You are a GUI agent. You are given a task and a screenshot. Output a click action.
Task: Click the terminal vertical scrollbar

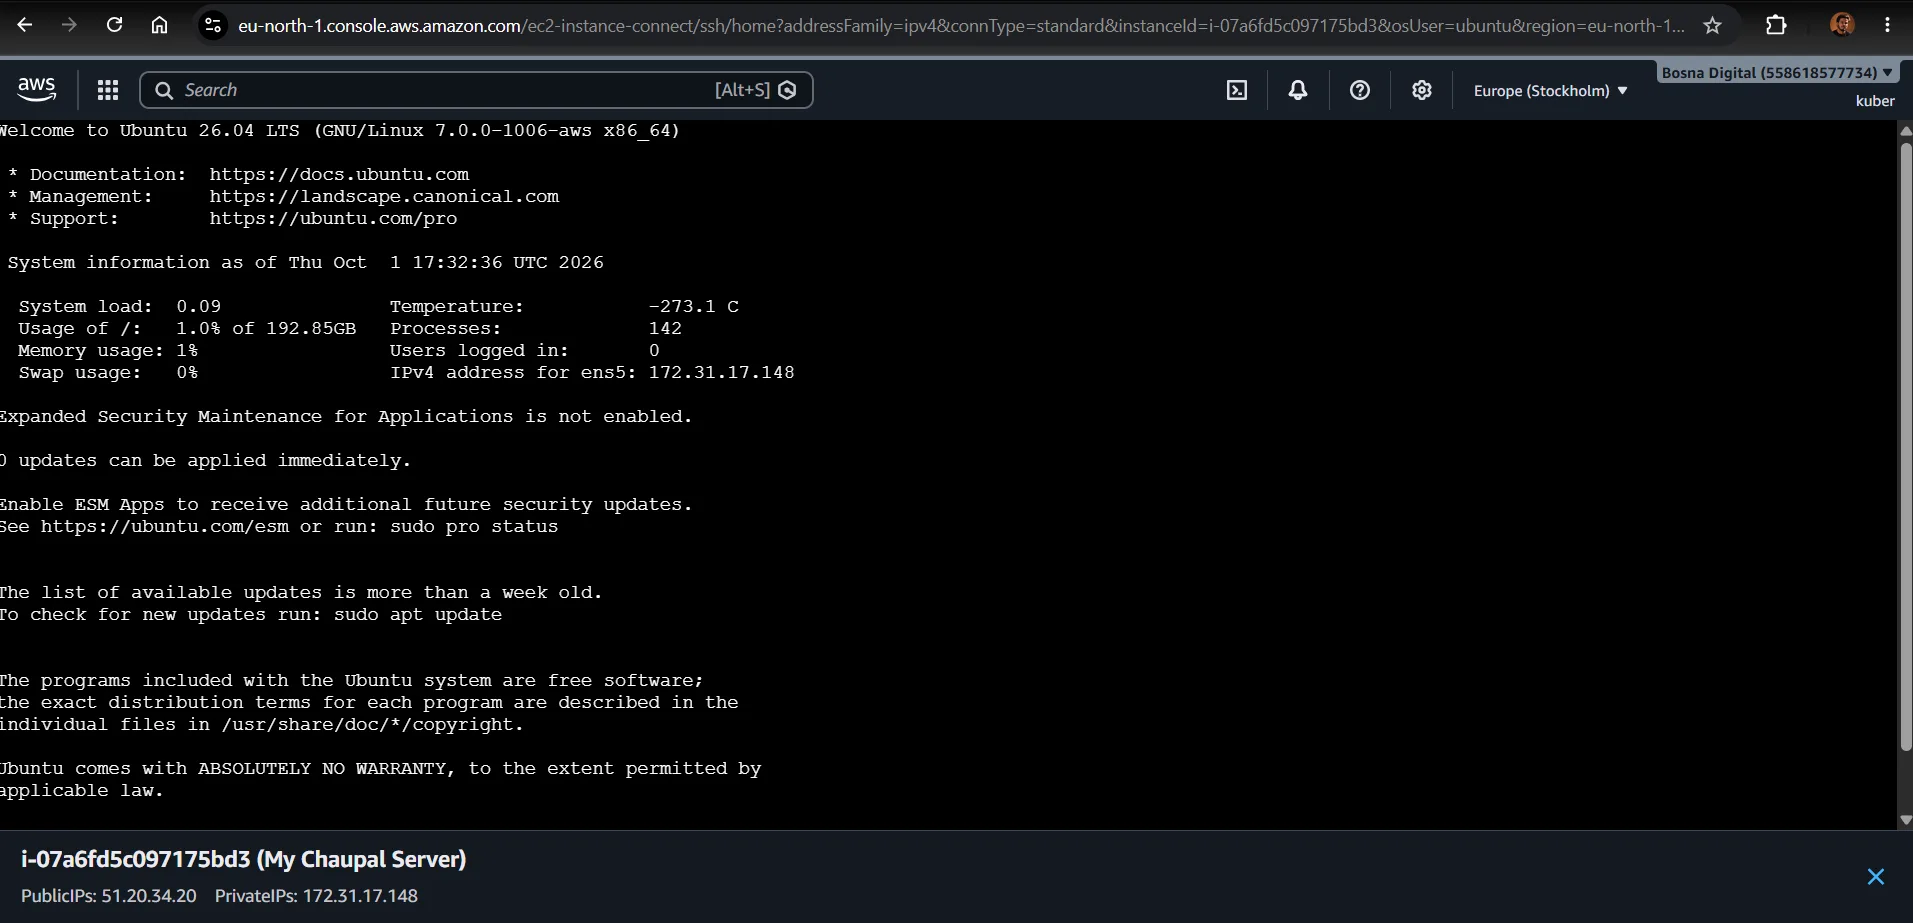point(1905,445)
